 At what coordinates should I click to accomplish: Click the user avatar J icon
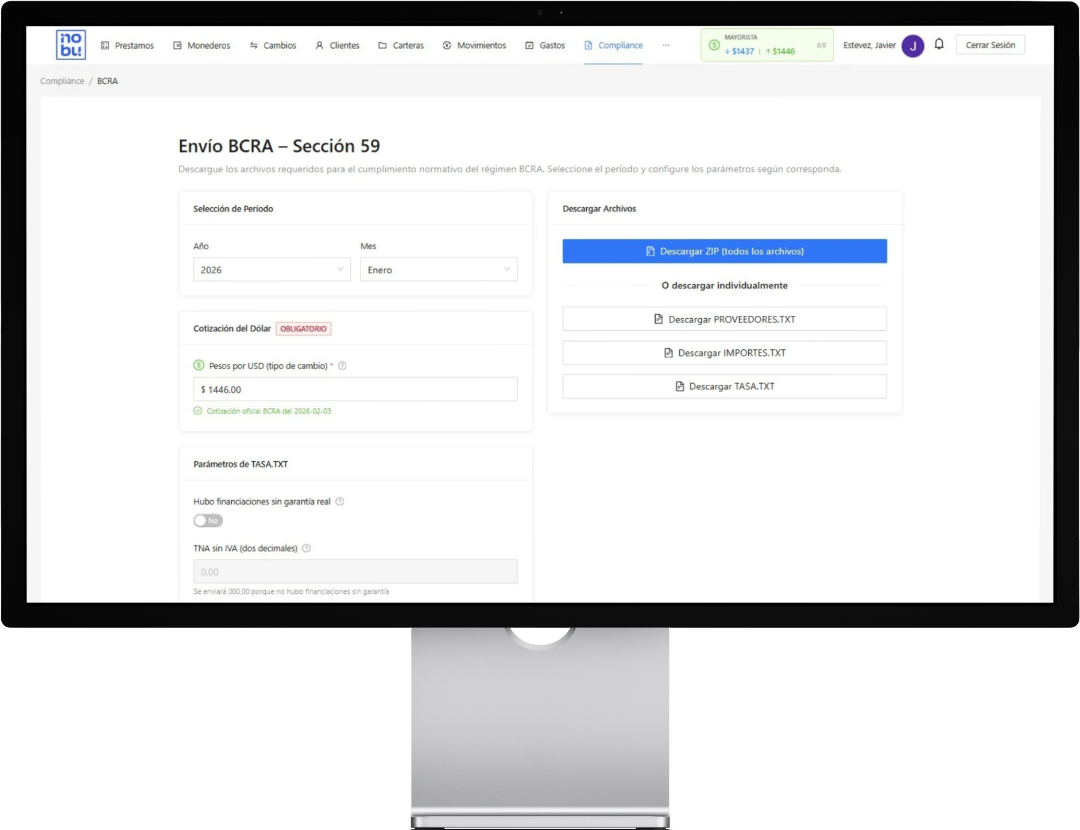click(912, 46)
